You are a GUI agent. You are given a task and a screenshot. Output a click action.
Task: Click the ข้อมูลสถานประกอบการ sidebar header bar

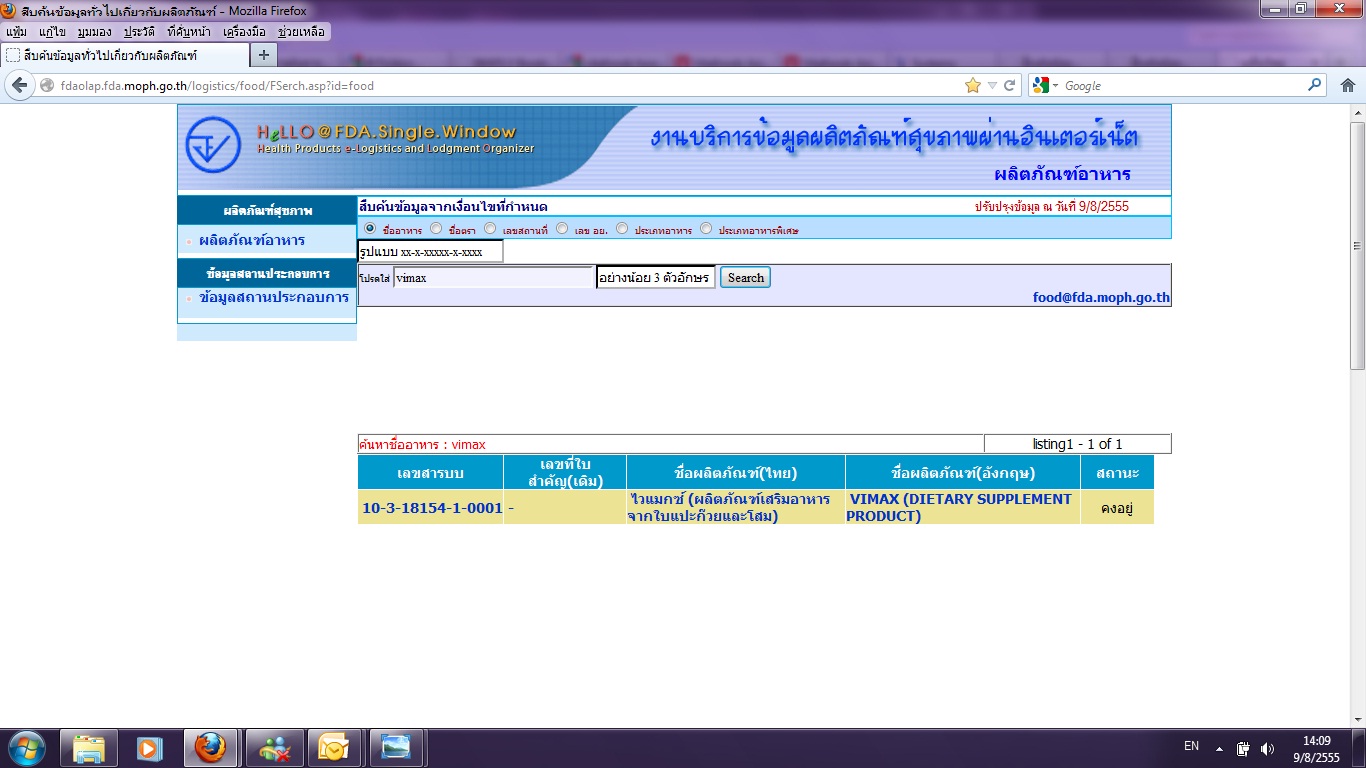pyautogui.click(x=267, y=273)
